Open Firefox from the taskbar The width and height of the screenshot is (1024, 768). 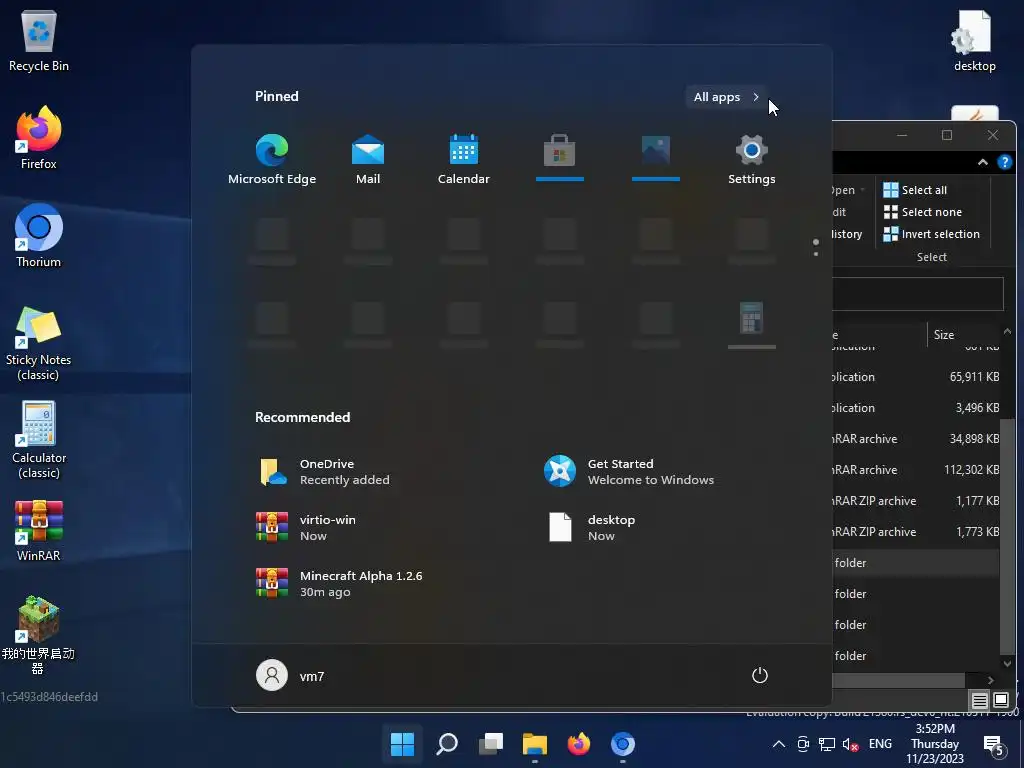579,743
